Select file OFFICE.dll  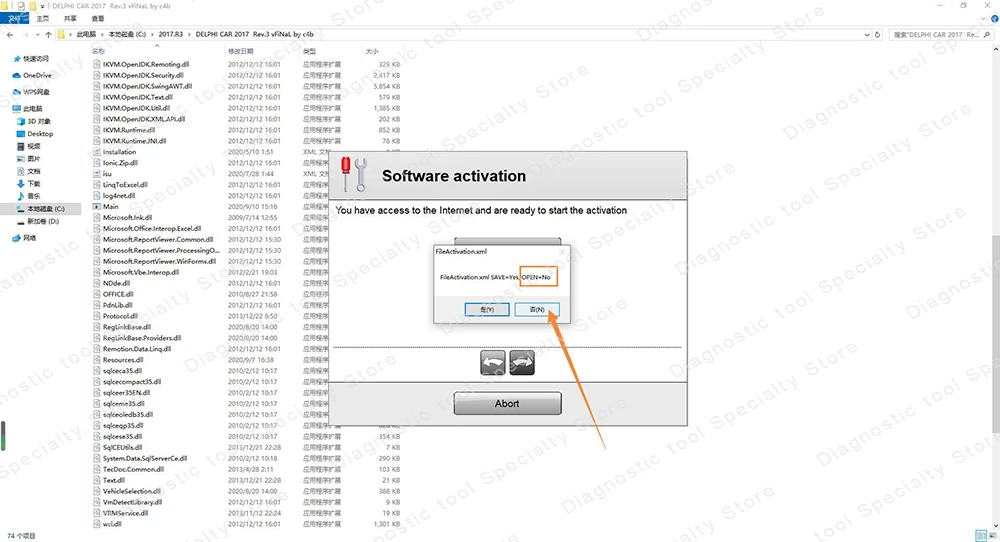[x=118, y=294]
